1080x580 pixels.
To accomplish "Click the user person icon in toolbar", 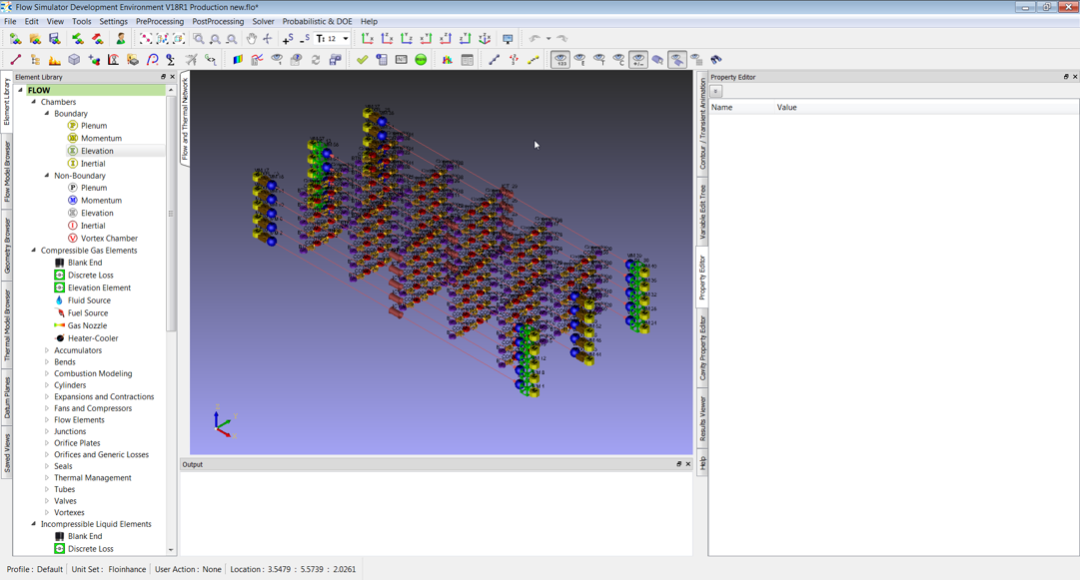I will pos(121,39).
